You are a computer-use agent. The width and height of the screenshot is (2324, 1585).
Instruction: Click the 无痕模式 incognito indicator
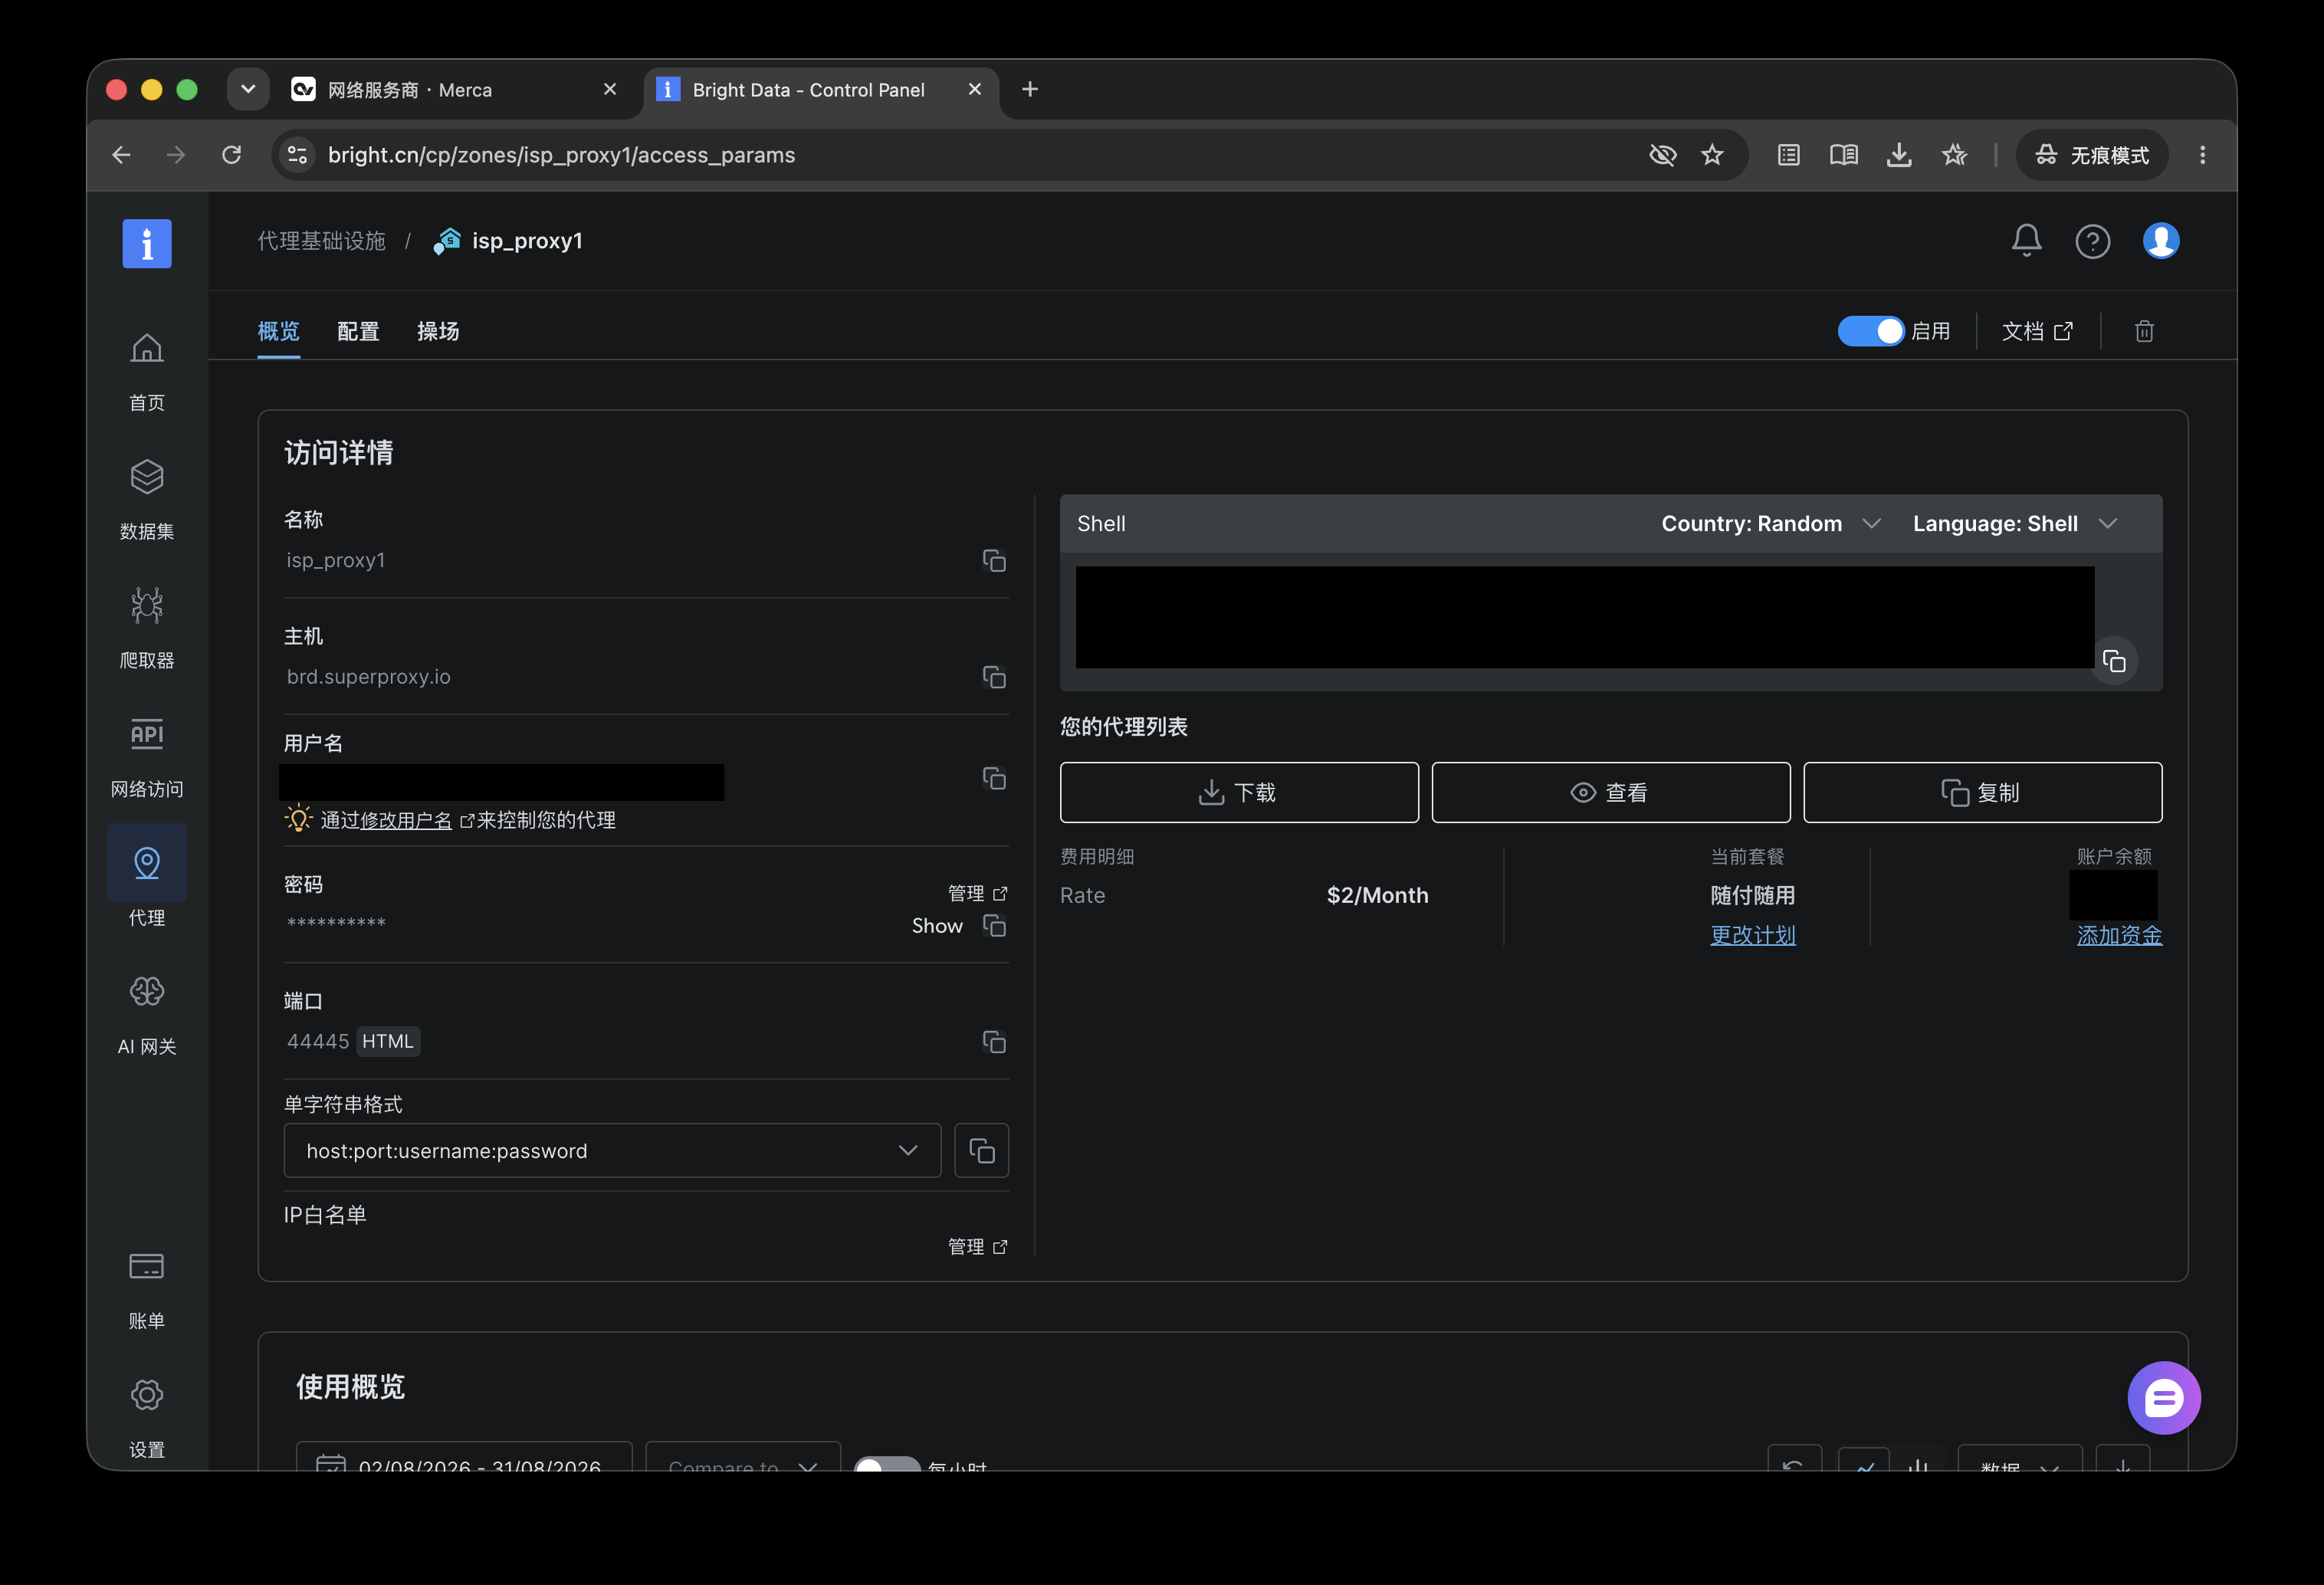pos(2092,155)
